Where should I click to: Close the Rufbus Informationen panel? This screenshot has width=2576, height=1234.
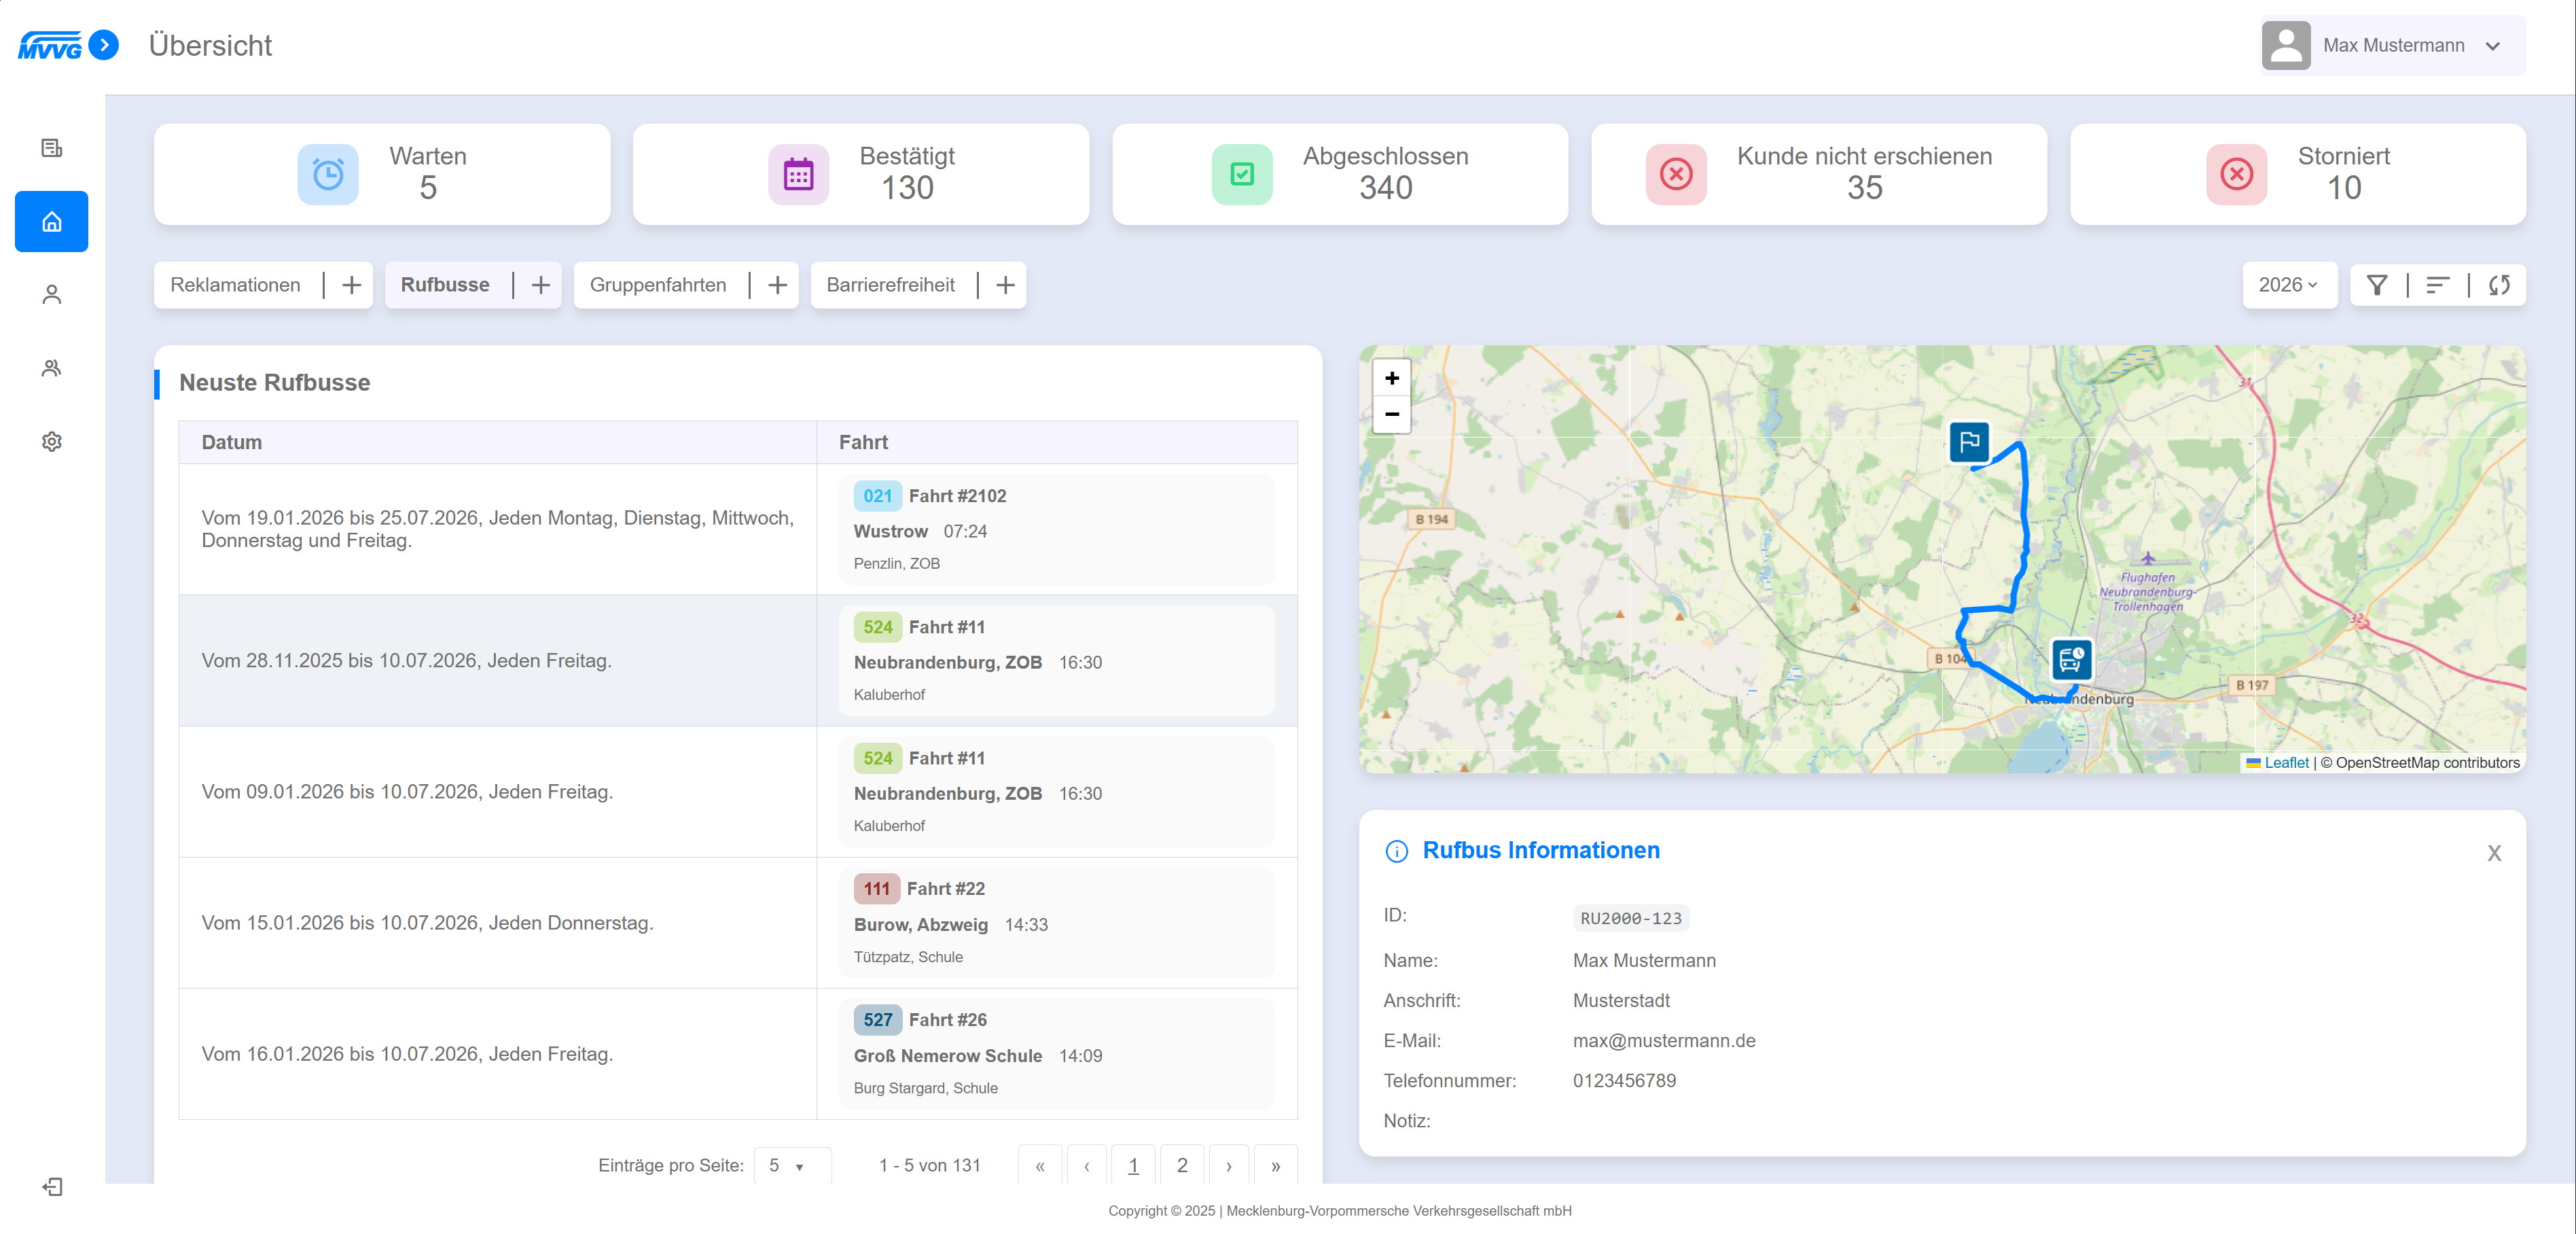(2493, 853)
